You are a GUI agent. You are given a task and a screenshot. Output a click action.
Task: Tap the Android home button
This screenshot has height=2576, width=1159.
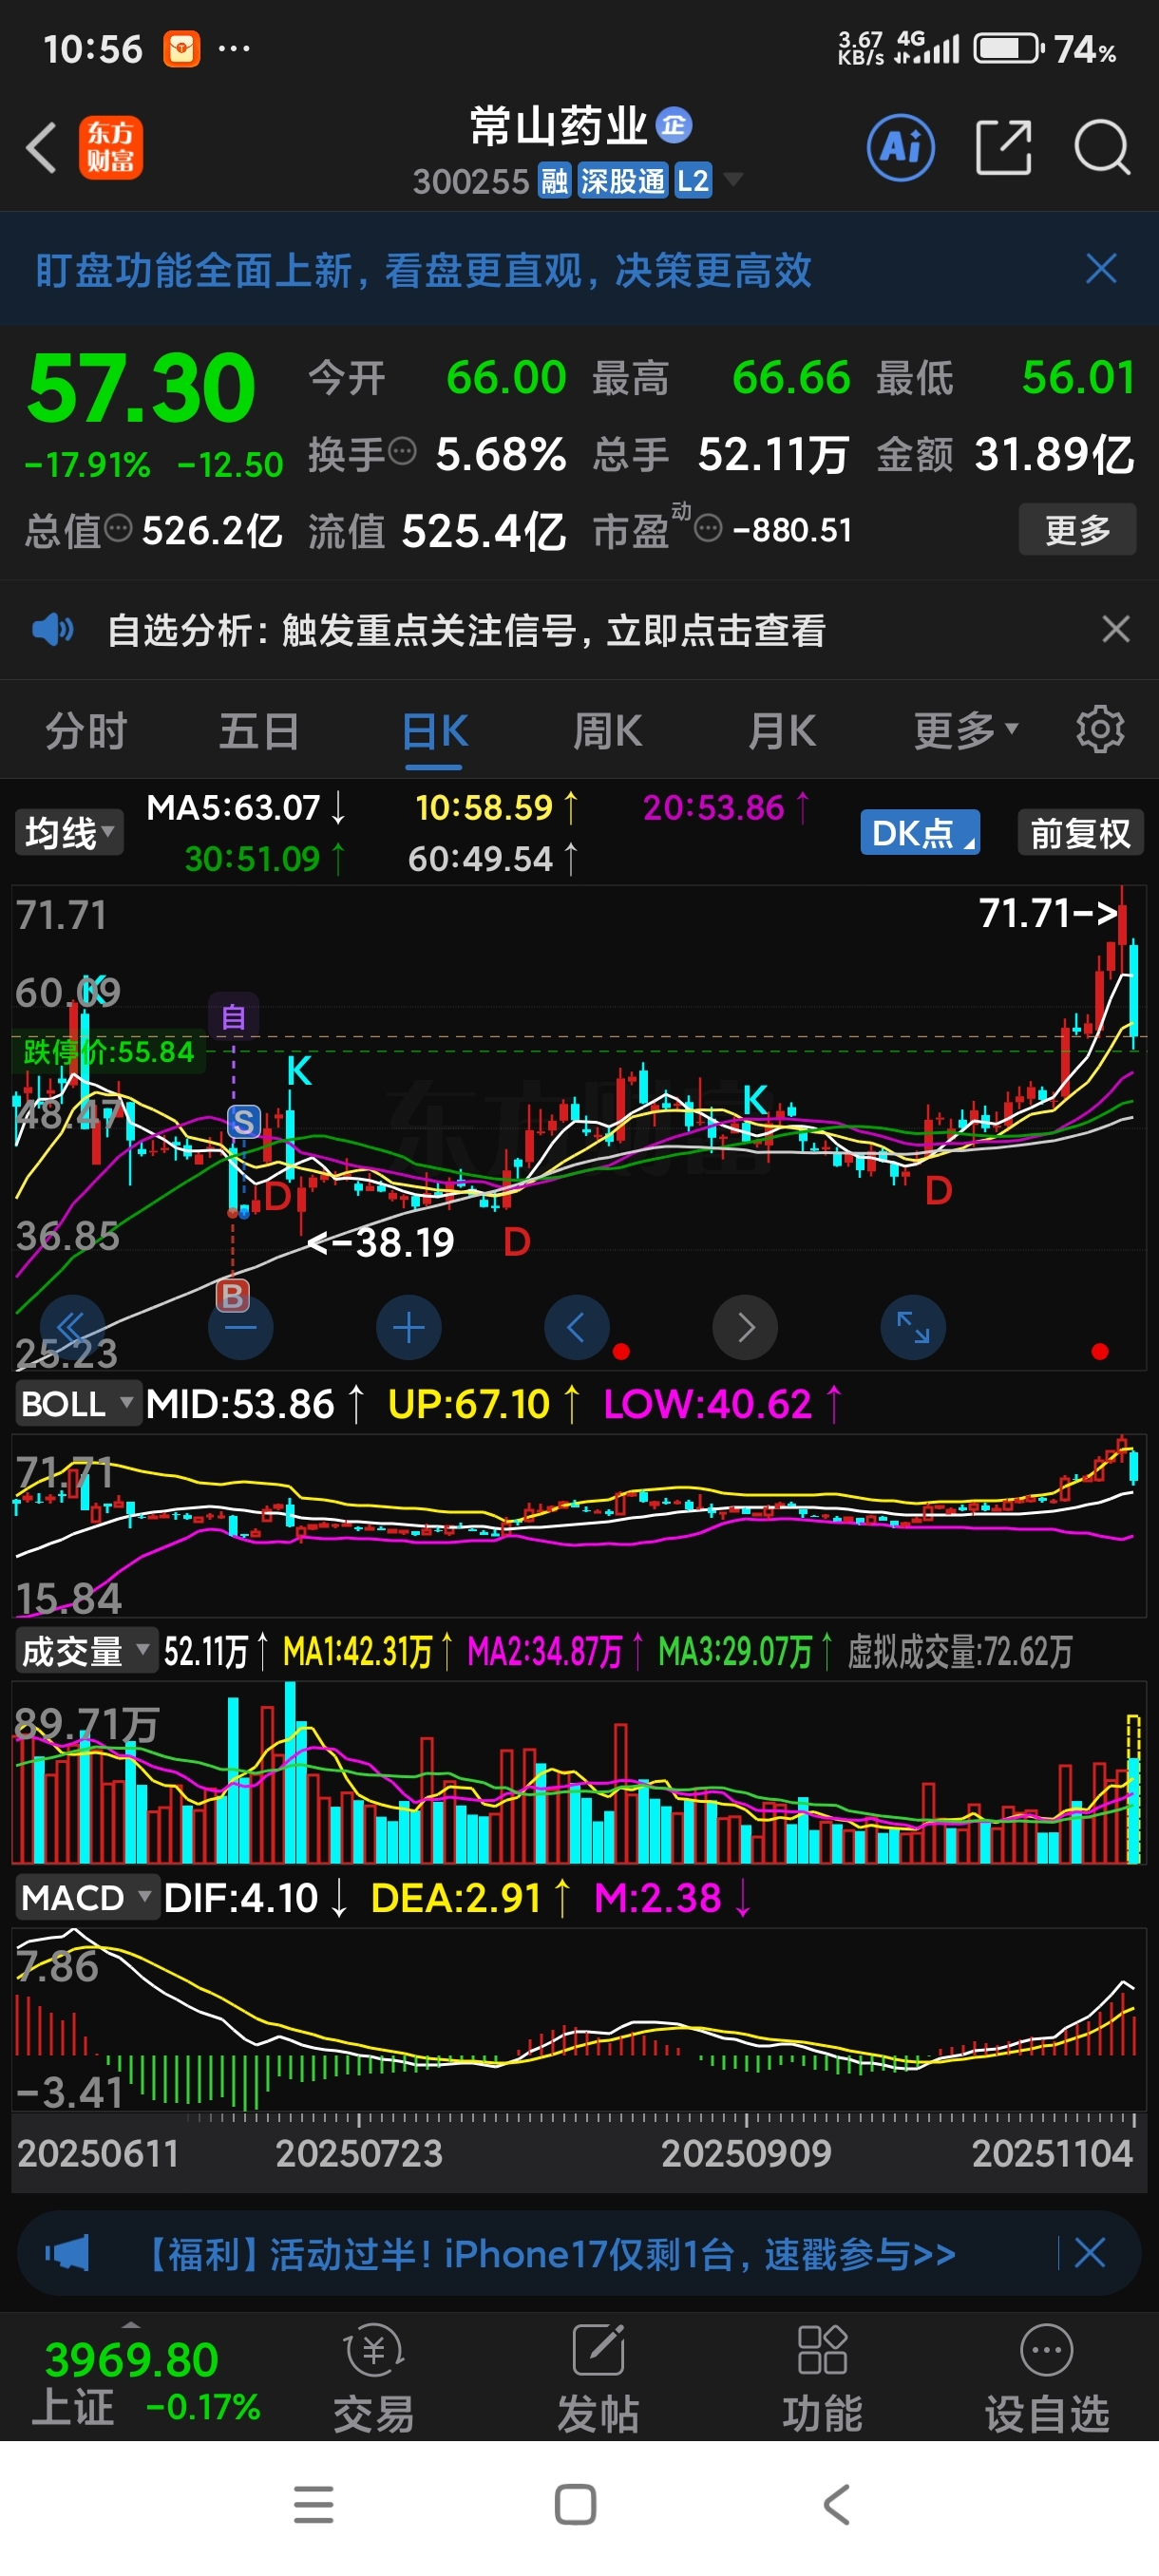(575, 2504)
